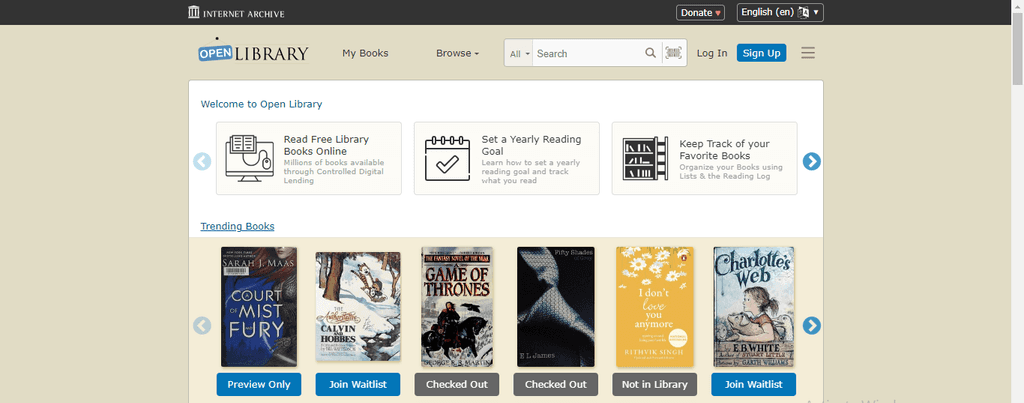Click the search magnifying glass icon

tap(650, 53)
